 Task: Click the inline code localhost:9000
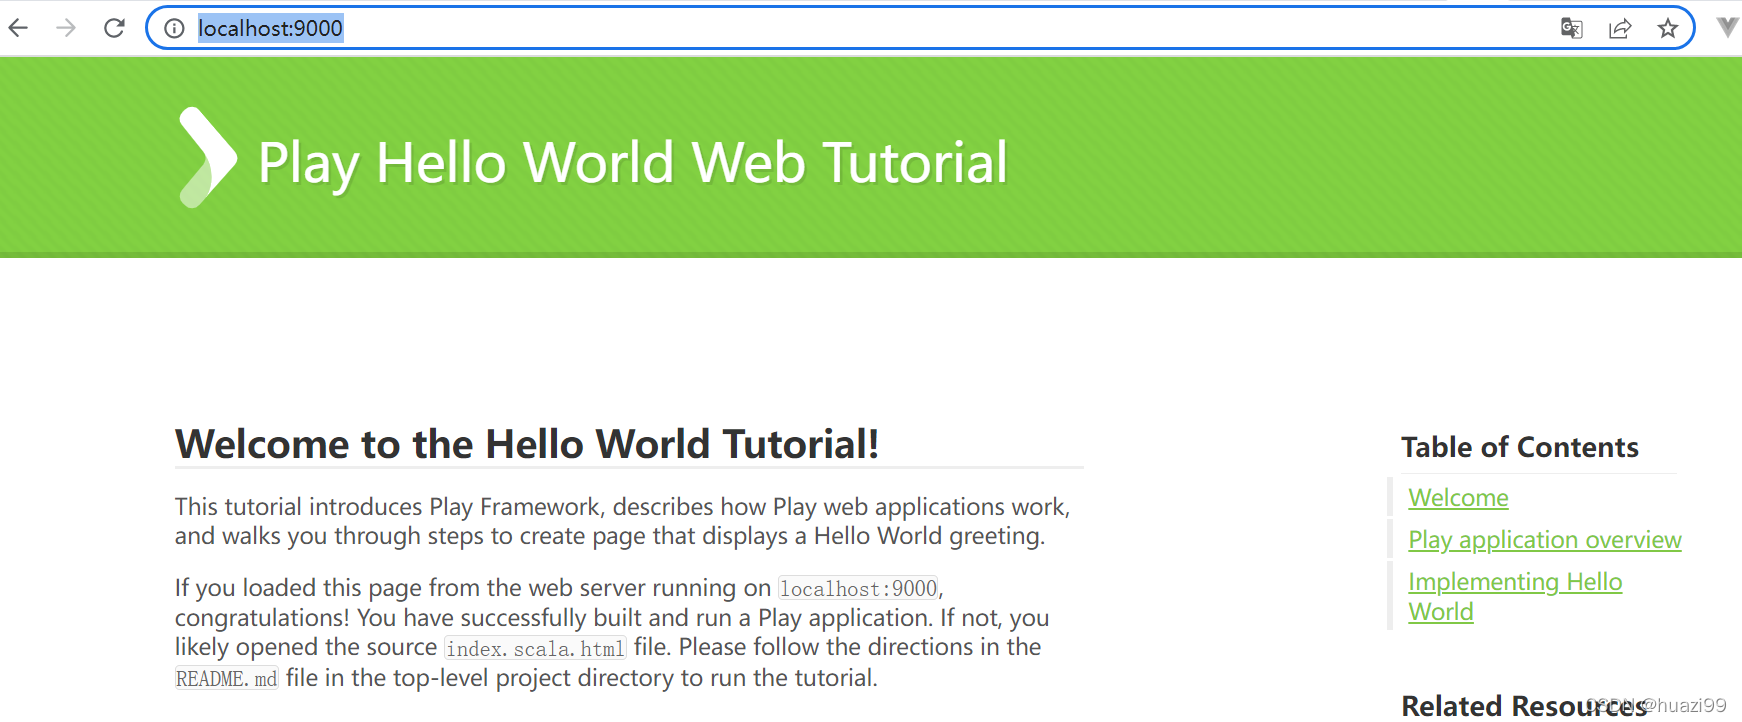tap(859, 589)
